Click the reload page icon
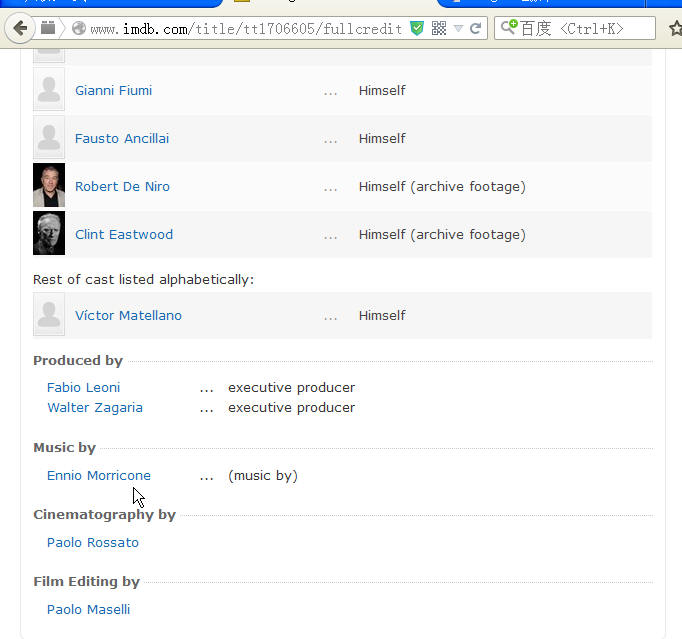682x639 pixels. [475, 29]
